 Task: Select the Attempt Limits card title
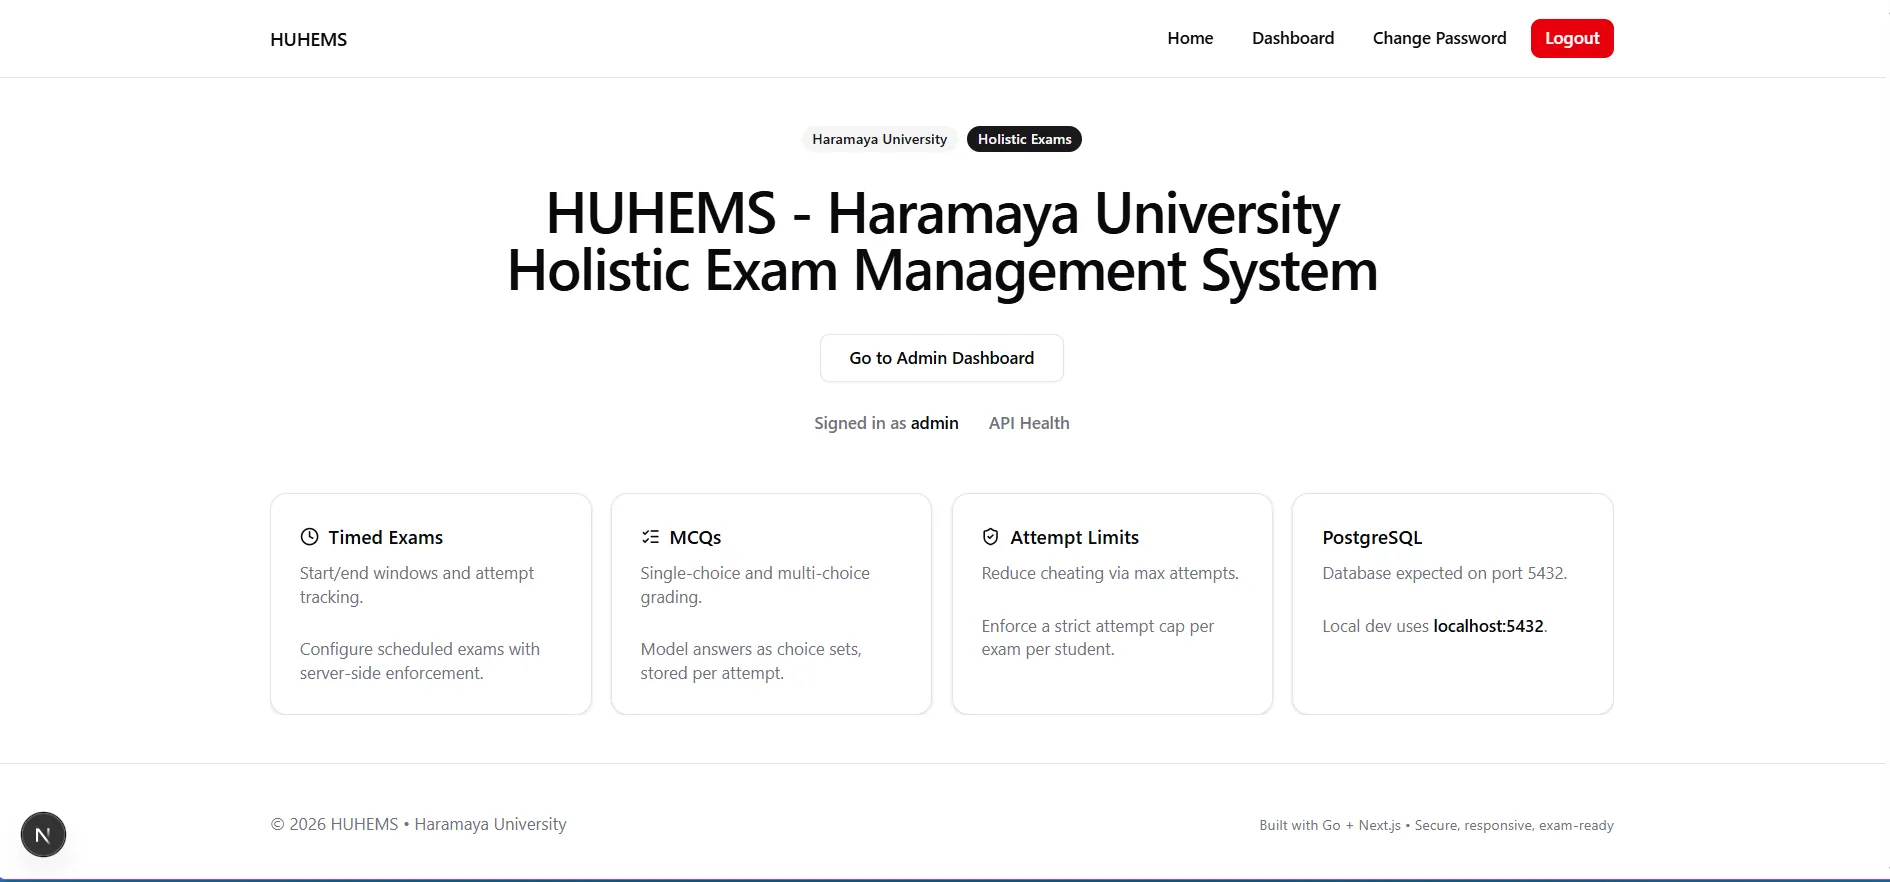1074,537
